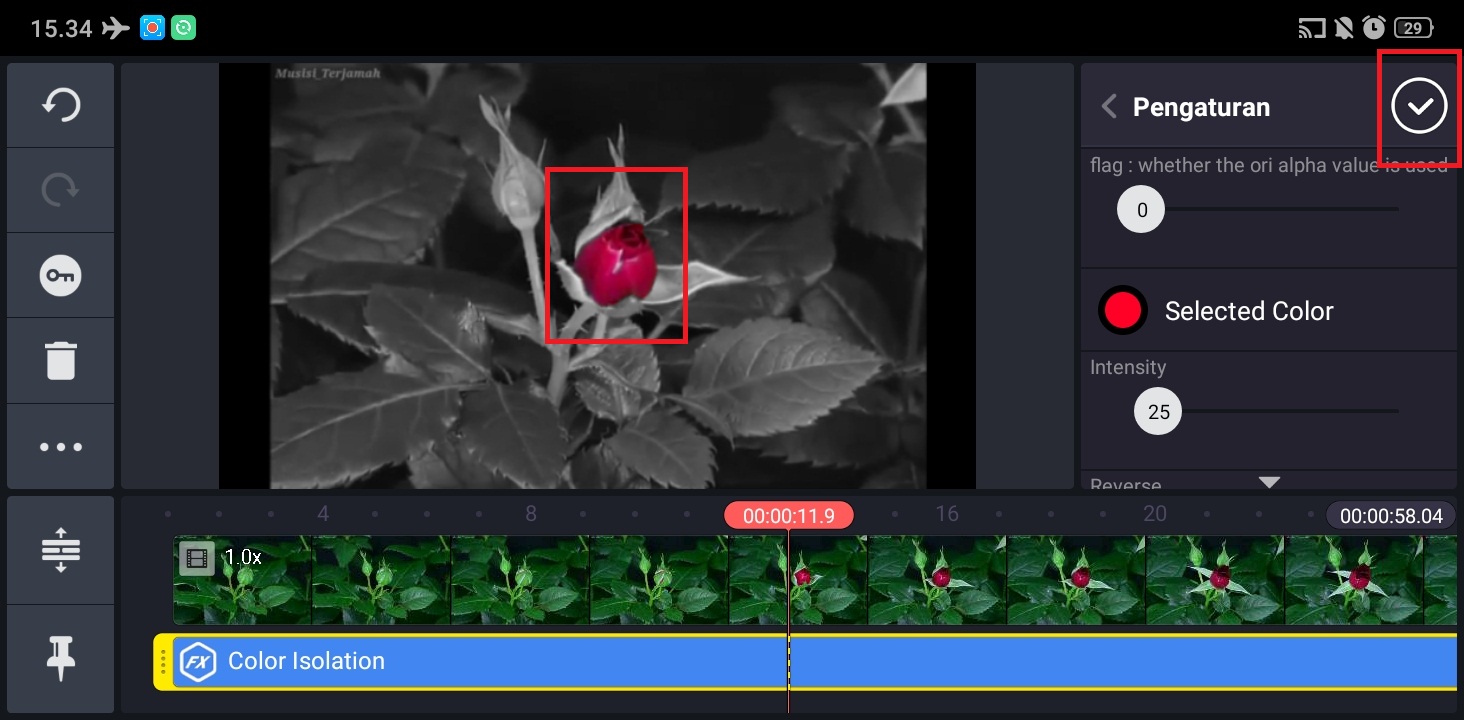Image resolution: width=1464 pixels, height=720 pixels.
Task: Tap the total duration 00:00:58.04
Action: point(1391,516)
